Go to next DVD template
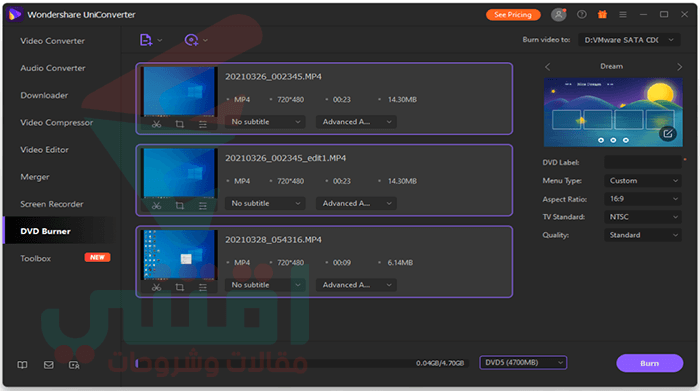Viewport: 700px width, 391px height. (x=679, y=67)
